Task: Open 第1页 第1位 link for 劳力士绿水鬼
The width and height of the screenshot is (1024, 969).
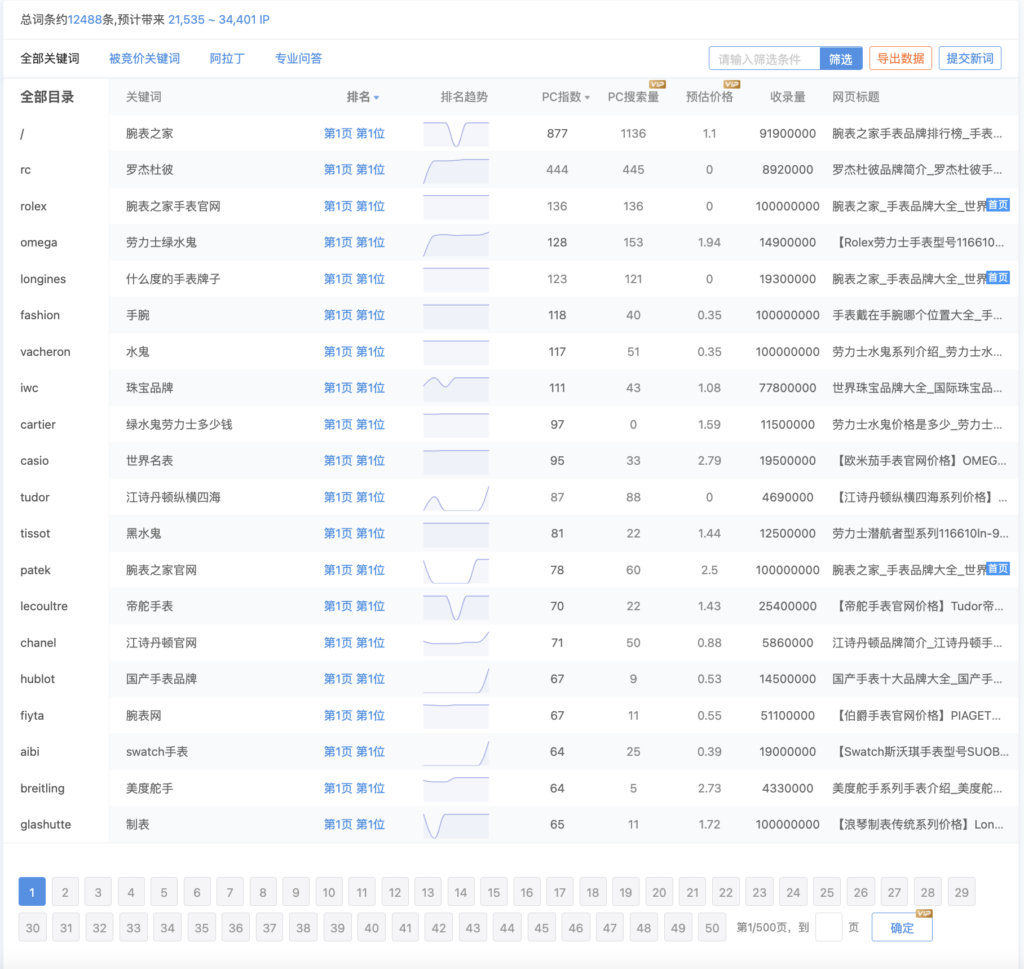Action: 354,242
